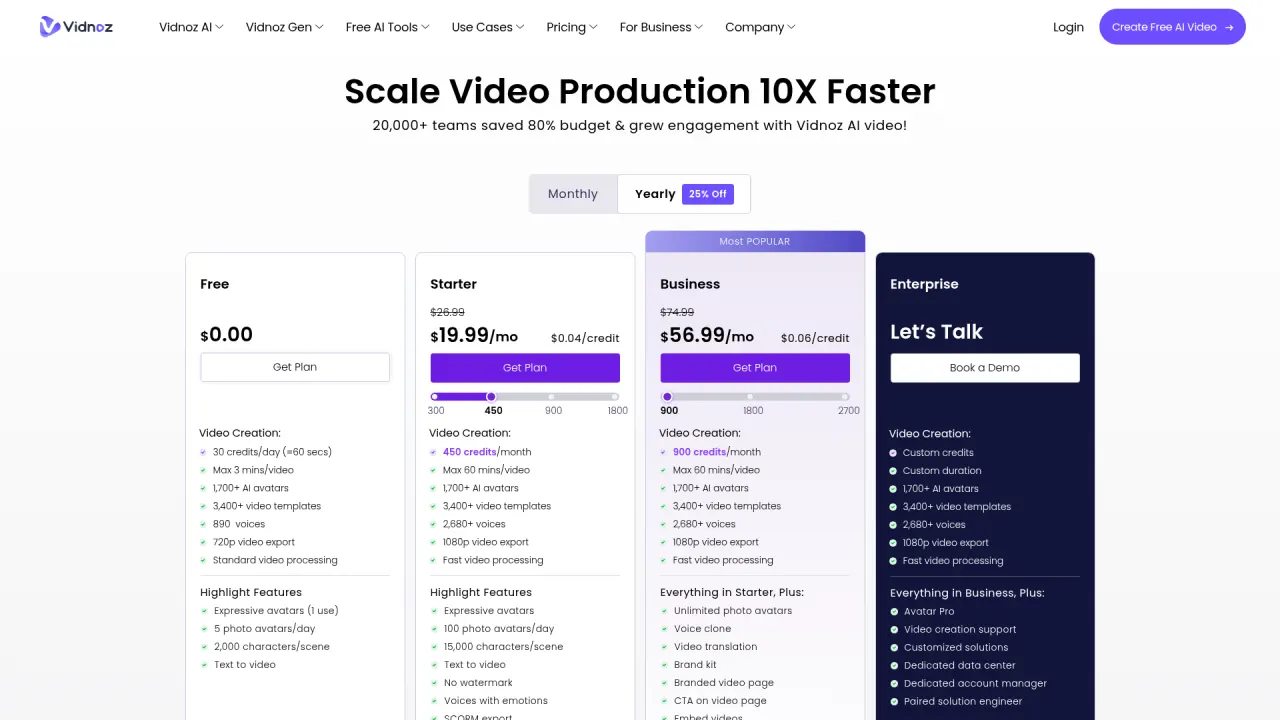Expand the Company menu

[760, 27]
